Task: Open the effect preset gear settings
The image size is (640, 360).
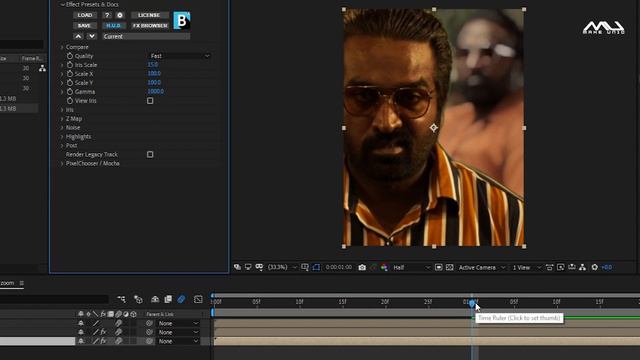Action: 120,15
